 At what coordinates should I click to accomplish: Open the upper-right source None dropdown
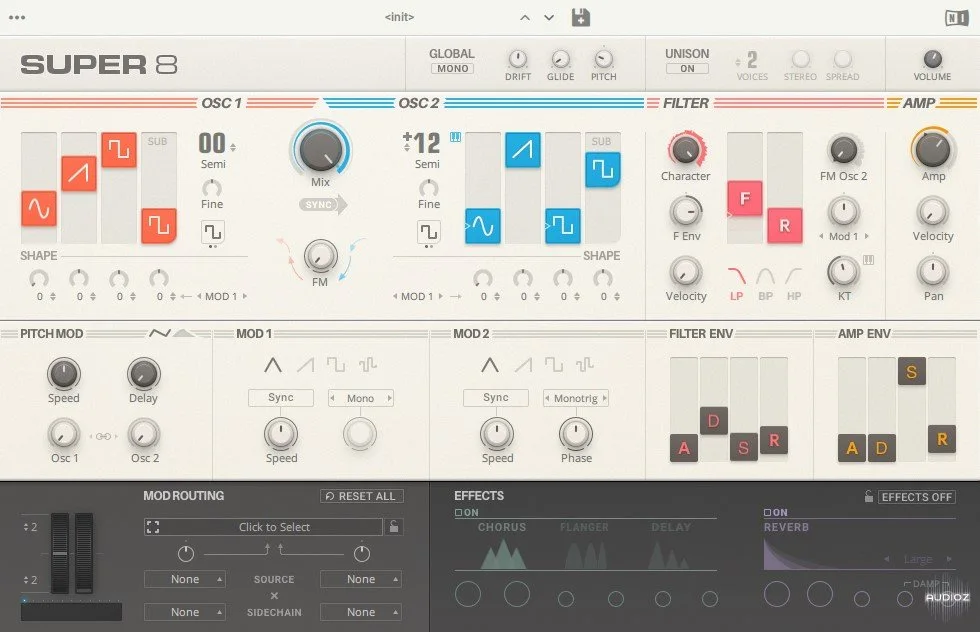361,579
